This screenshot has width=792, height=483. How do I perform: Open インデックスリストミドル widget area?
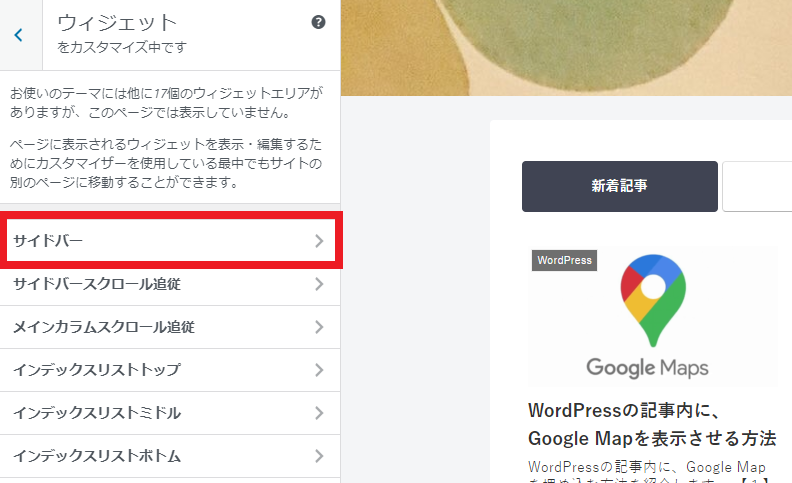coord(170,413)
